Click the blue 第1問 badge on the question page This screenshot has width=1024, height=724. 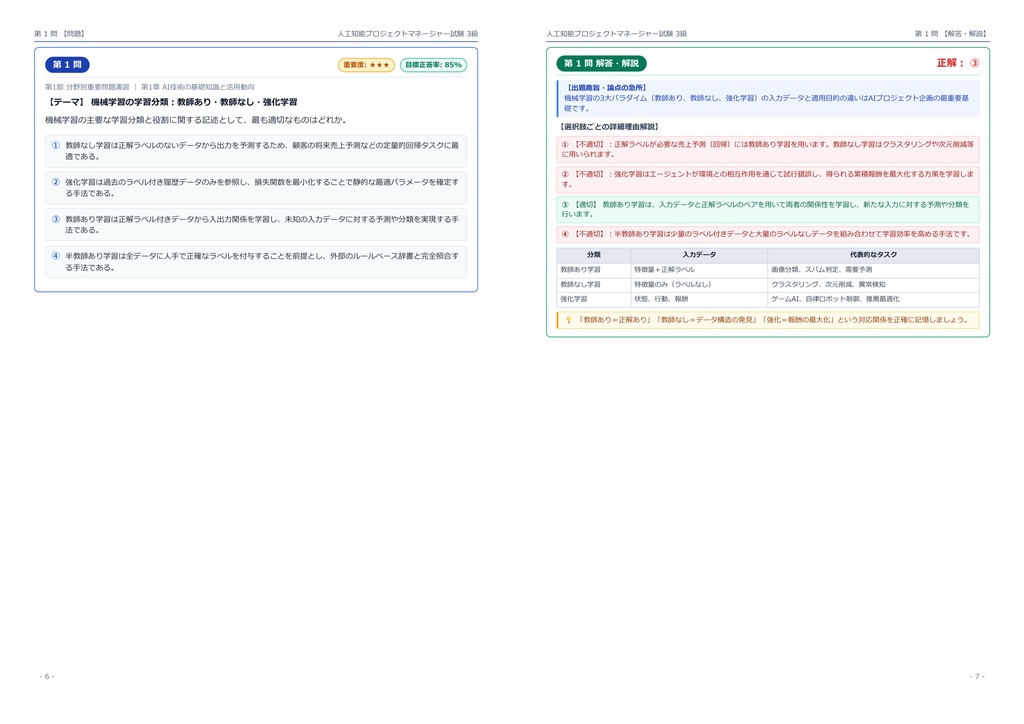click(67, 65)
